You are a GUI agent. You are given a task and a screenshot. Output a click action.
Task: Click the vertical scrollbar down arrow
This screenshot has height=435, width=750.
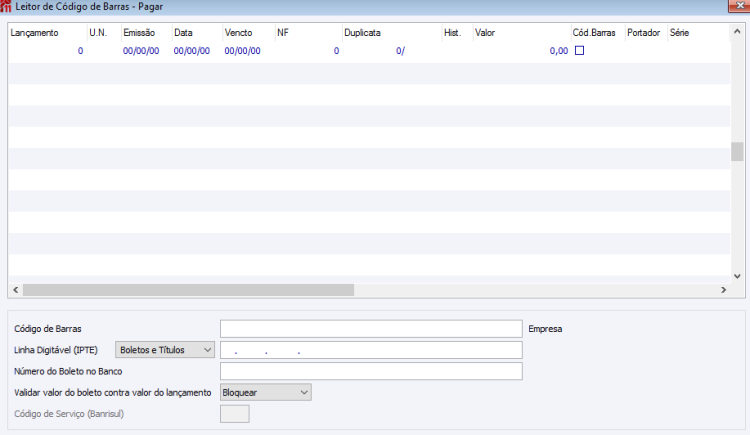click(737, 276)
